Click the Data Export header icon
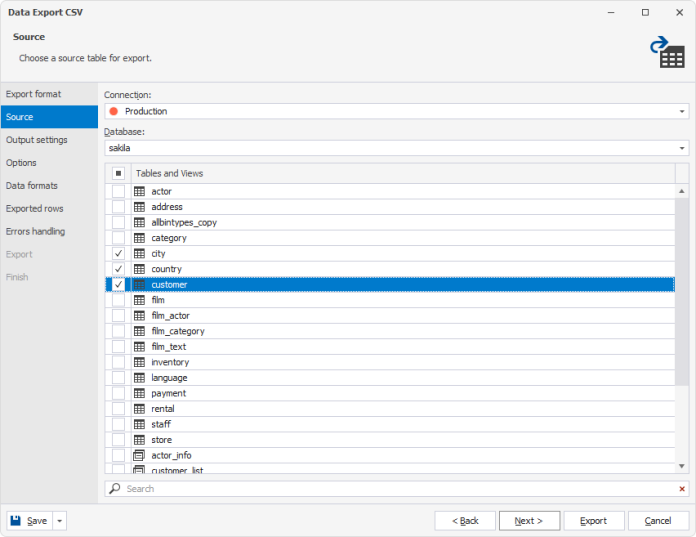696x537 pixels. click(x=666, y=52)
